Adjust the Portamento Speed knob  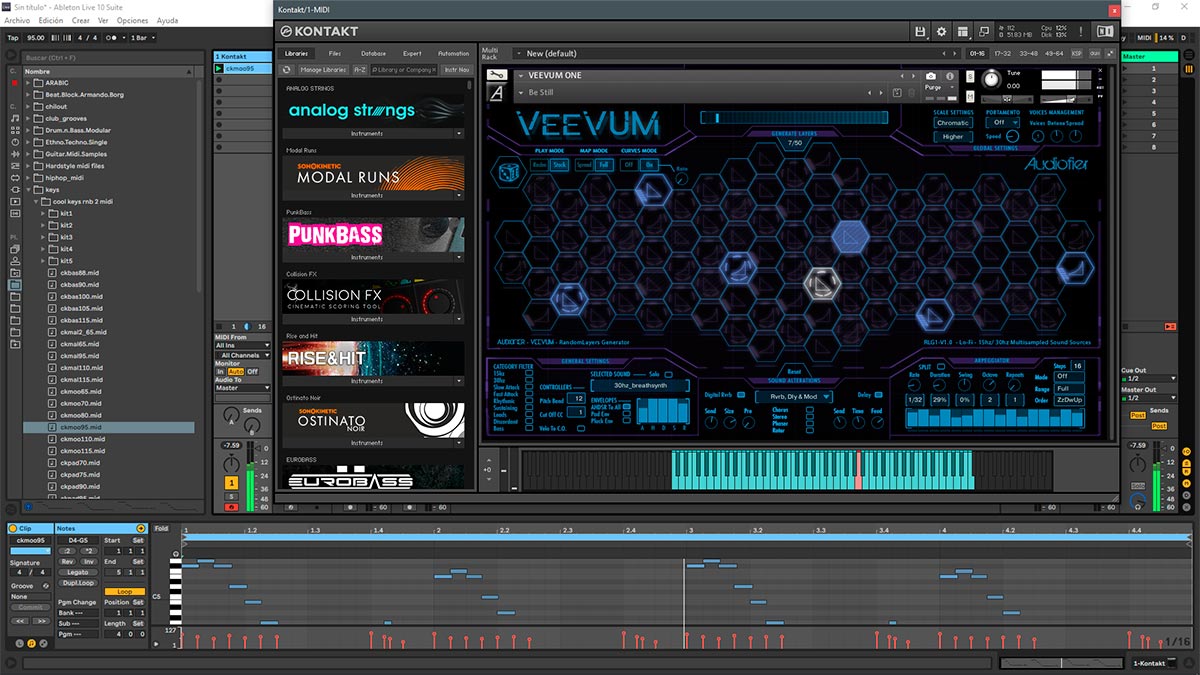[x=1013, y=136]
